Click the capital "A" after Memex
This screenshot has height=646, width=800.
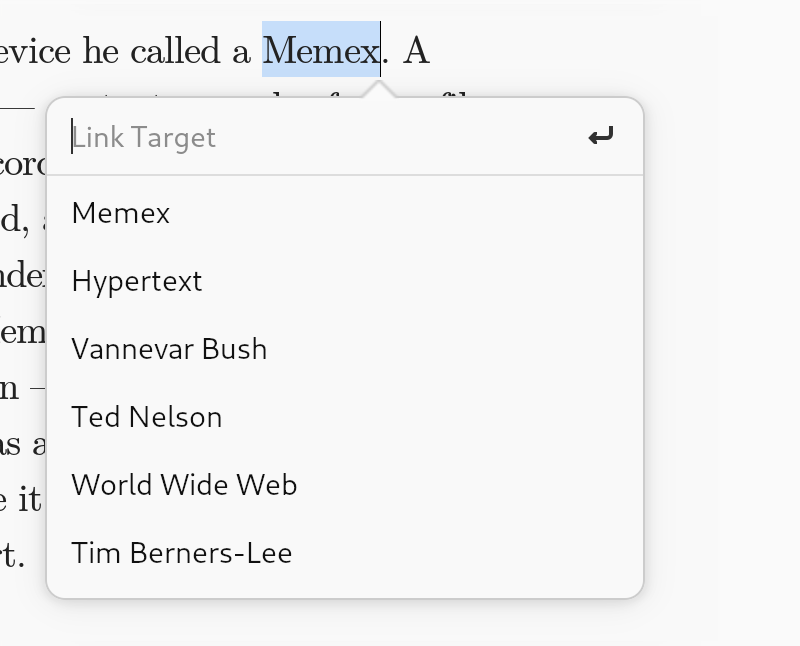(416, 50)
